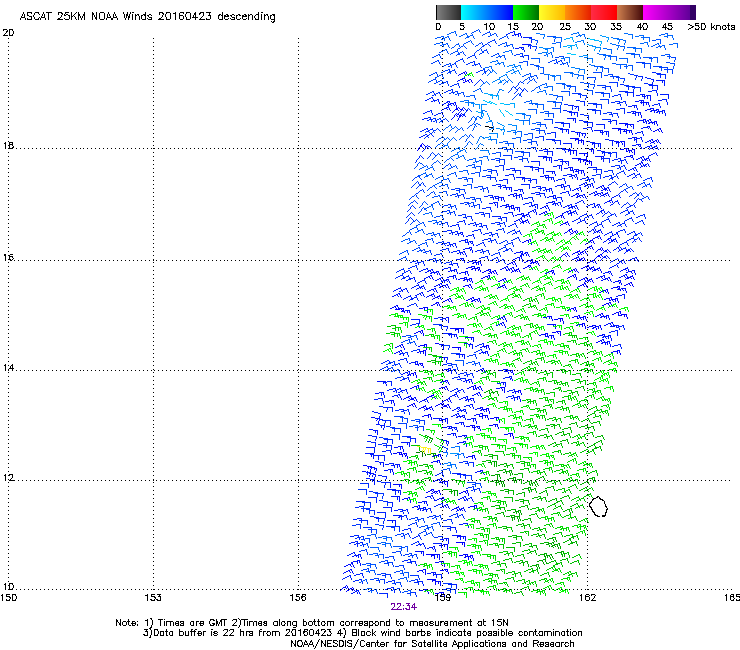The image size is (740, 650).
Task: Pick the red 30-35 knots color segment
Action: pyautogui.click(x=604, y=12)
